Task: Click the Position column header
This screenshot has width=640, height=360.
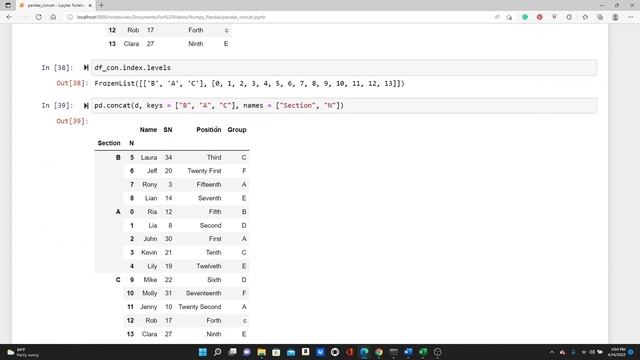Action: (209, 130)
